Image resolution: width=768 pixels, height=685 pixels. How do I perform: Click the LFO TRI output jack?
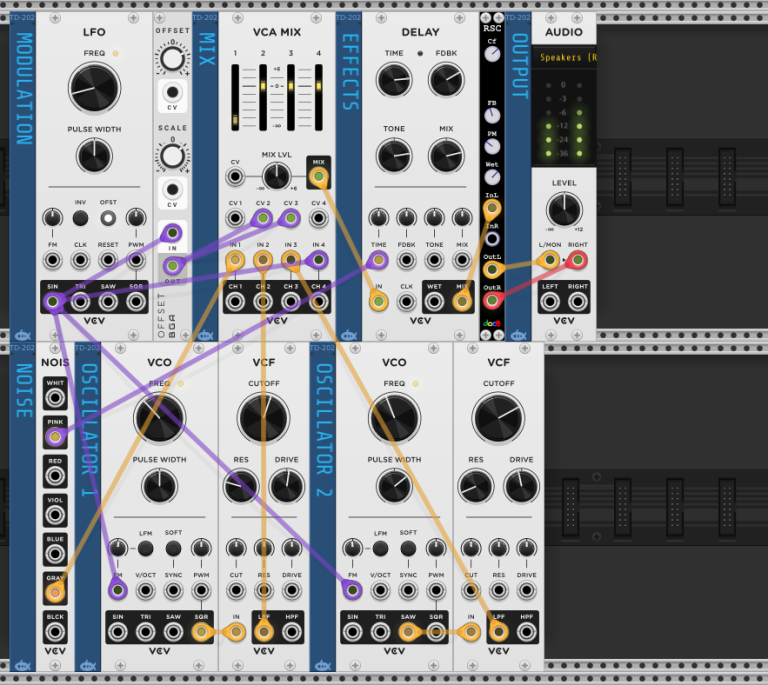click(80, 302)
